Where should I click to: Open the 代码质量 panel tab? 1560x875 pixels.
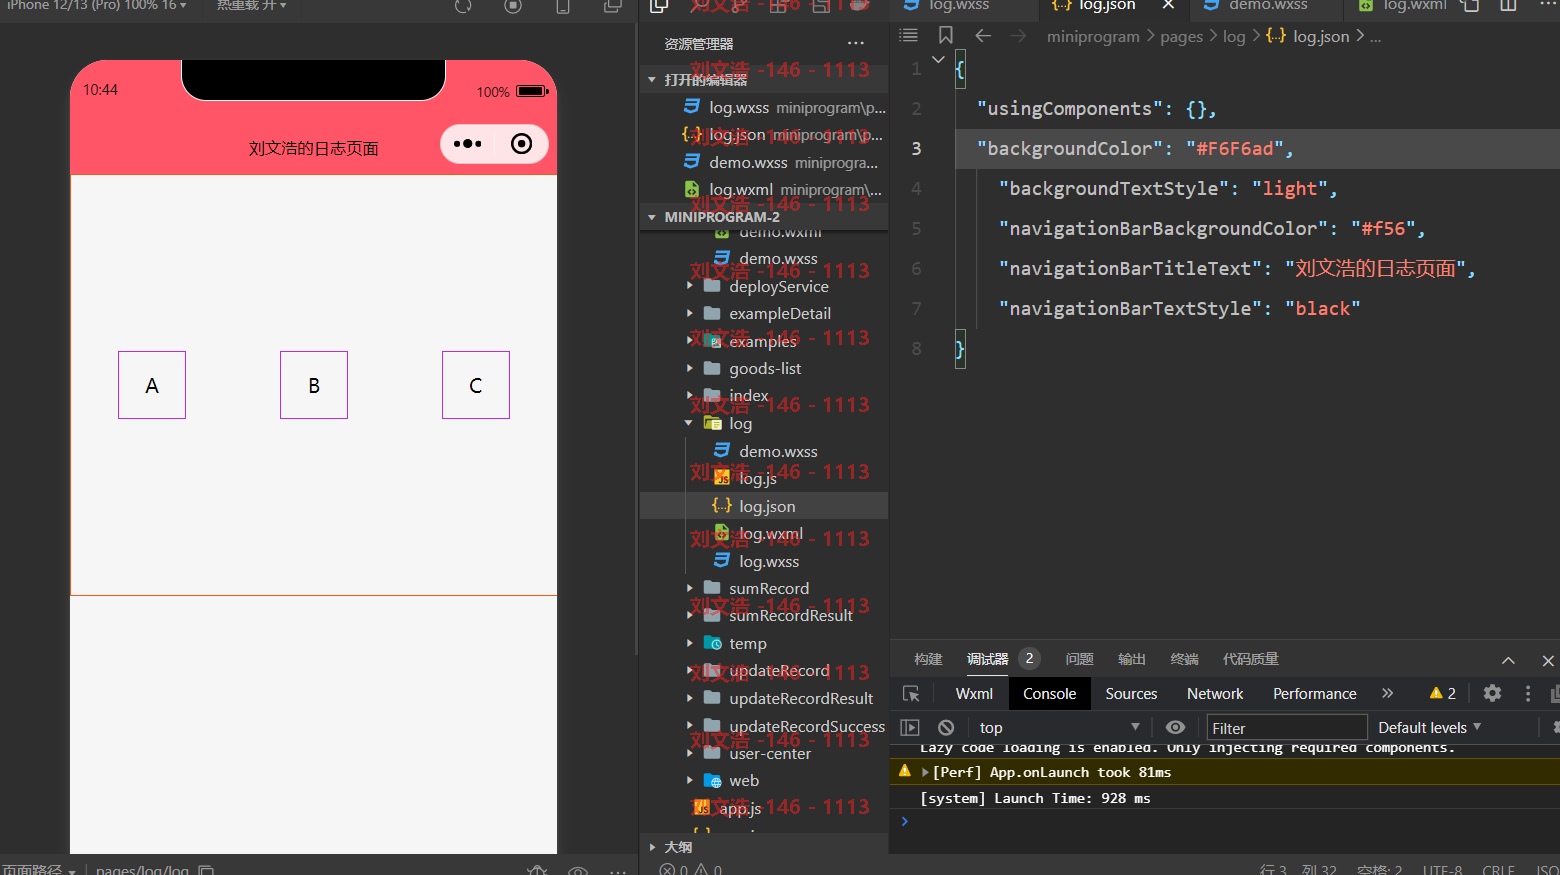pos(1251,659)
